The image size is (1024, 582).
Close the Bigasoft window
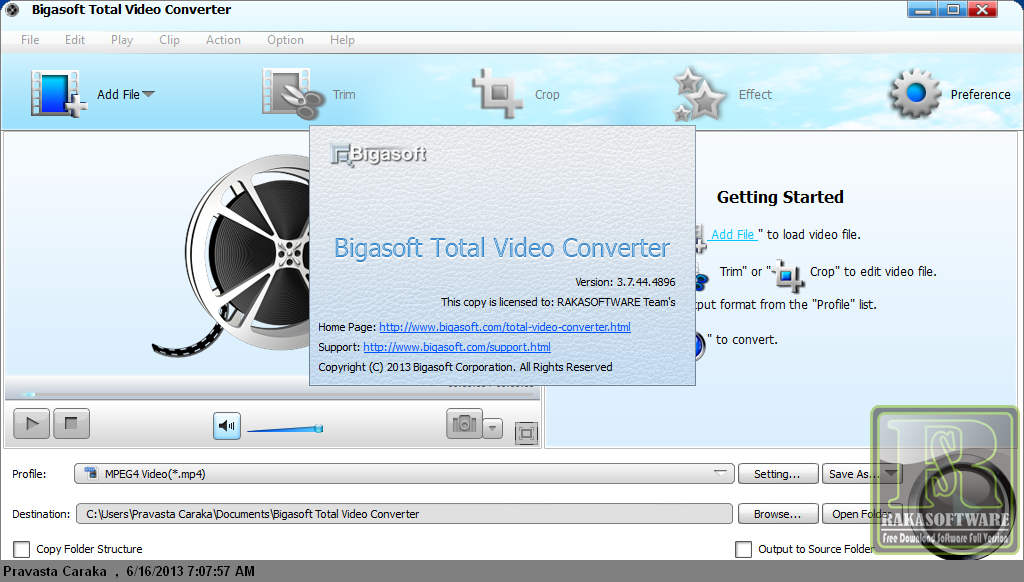coord(982,10)
